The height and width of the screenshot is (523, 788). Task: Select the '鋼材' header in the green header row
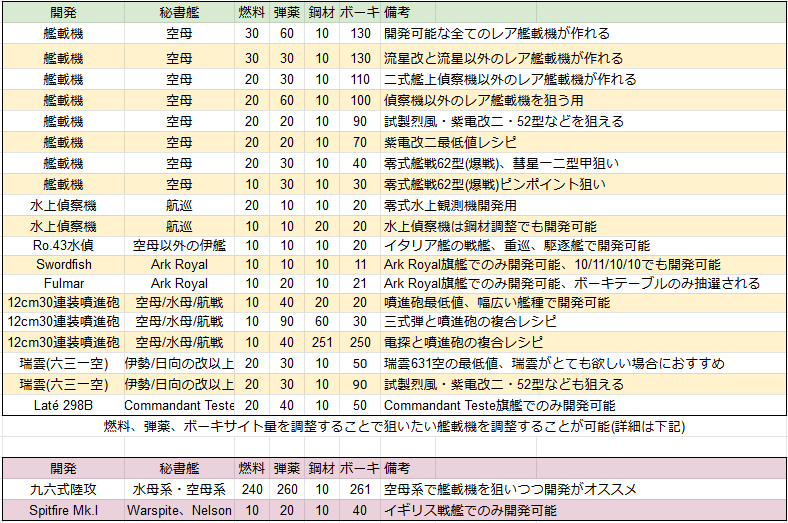pyautogui.click(x=322, y=13)
